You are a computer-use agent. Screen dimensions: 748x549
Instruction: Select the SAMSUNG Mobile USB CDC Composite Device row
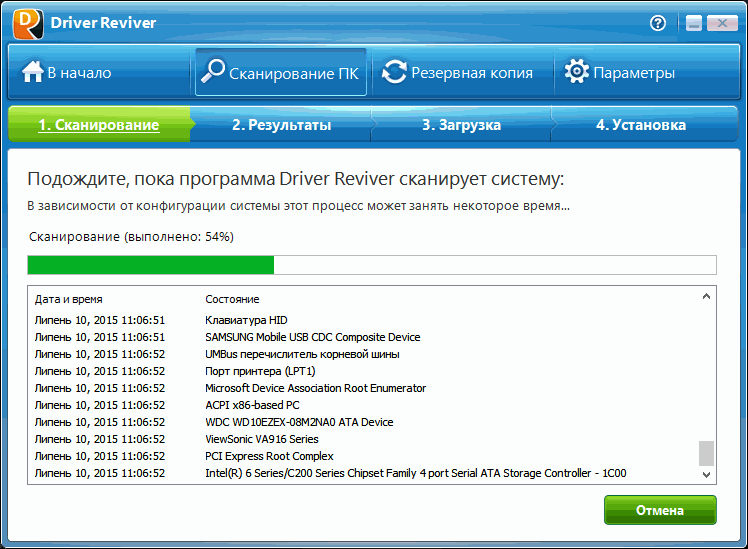coord(365,337)
